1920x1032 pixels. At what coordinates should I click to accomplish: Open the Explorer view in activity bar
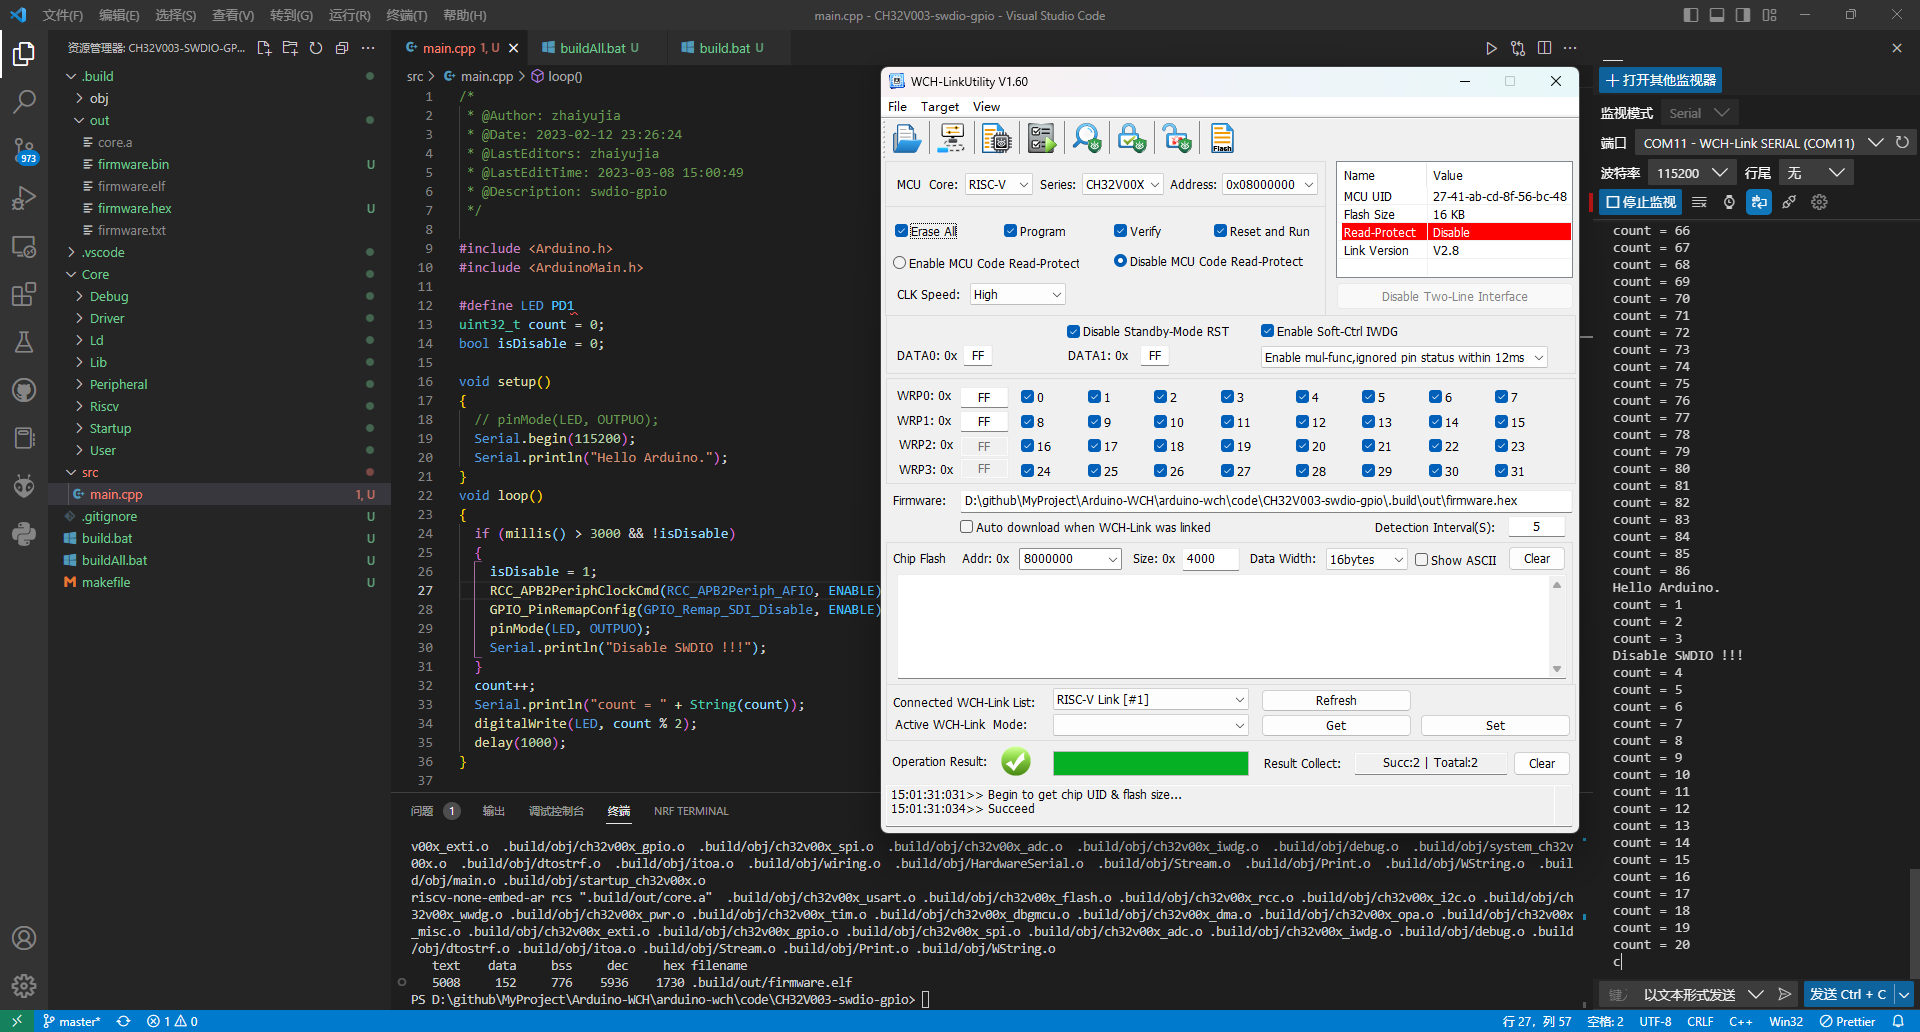24,54
